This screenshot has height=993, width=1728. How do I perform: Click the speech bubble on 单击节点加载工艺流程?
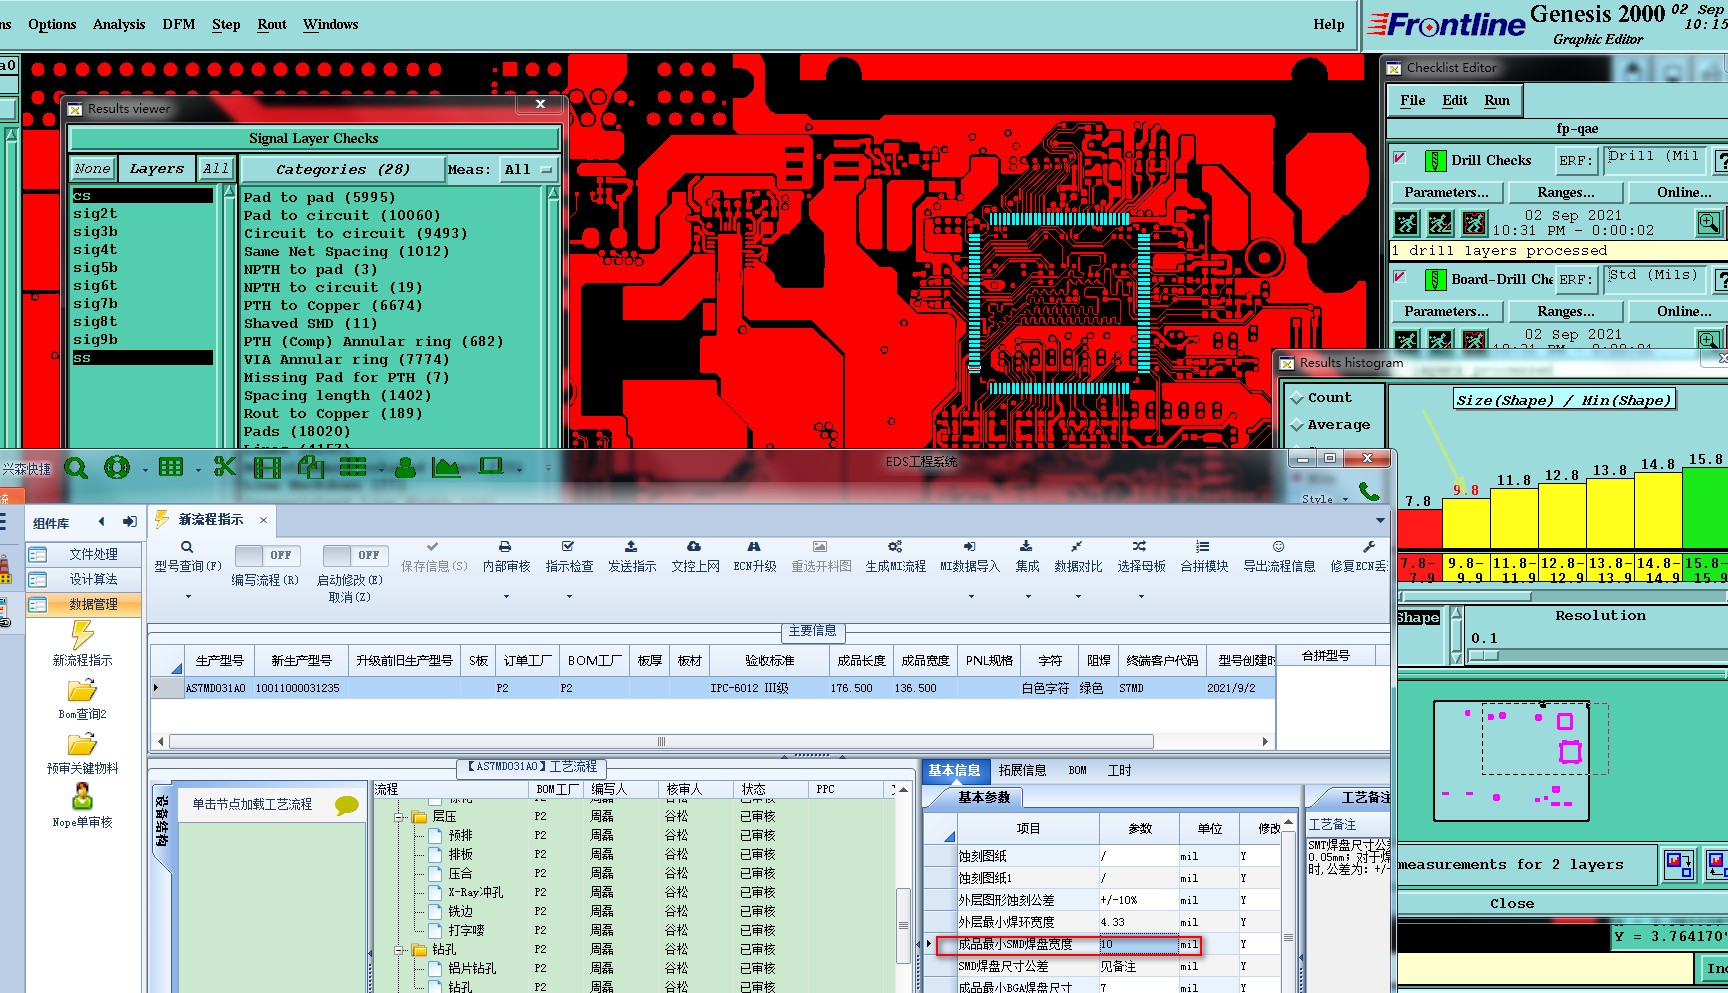pyautogui.click(x=347, y=805)
